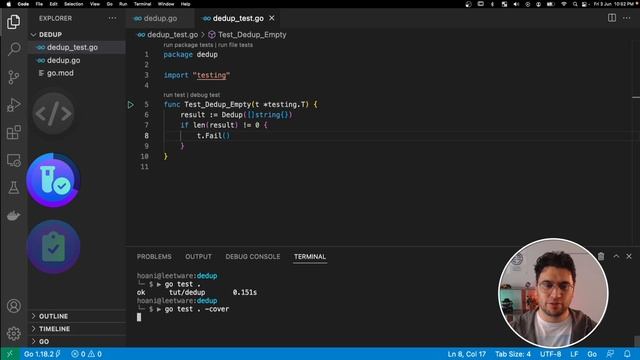Image resolution: width=640 pixels, height=360 pixels.
Task: Open remote window indicator in status bar
Action: pos(10,354)
